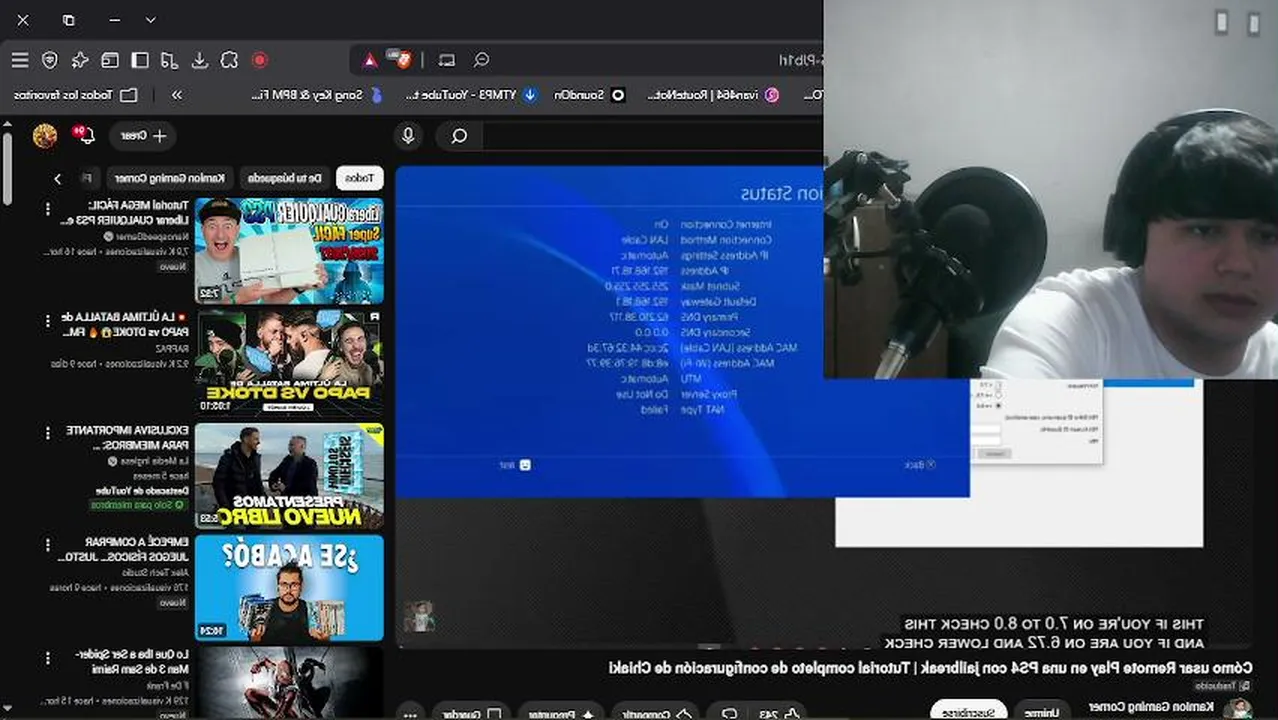Image resolution: width=1278 pixels, height=720 pixels.
Task: Select the De tu búsqueda chip
Action: 285,178
